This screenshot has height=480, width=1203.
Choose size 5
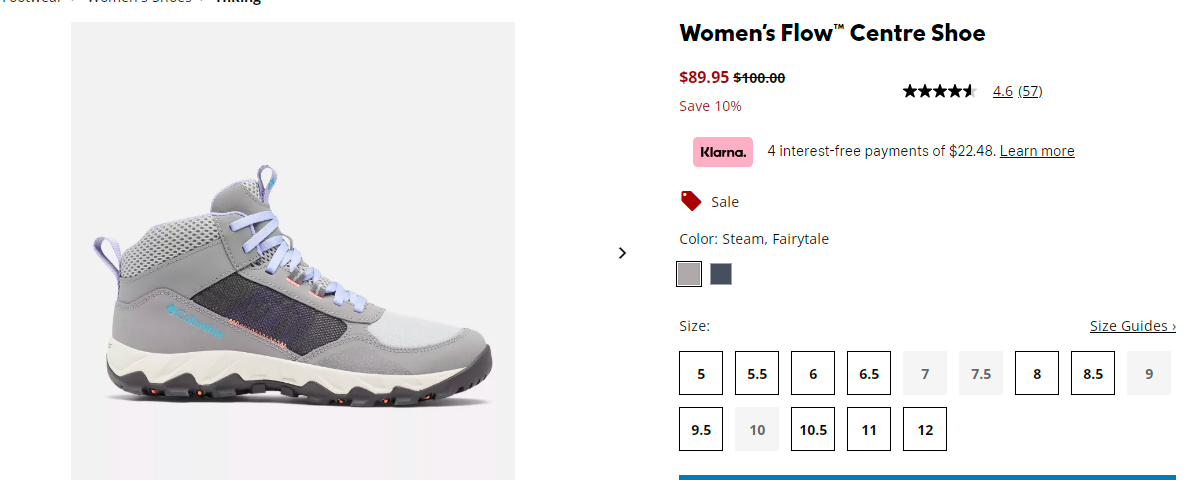pos(701,373)
